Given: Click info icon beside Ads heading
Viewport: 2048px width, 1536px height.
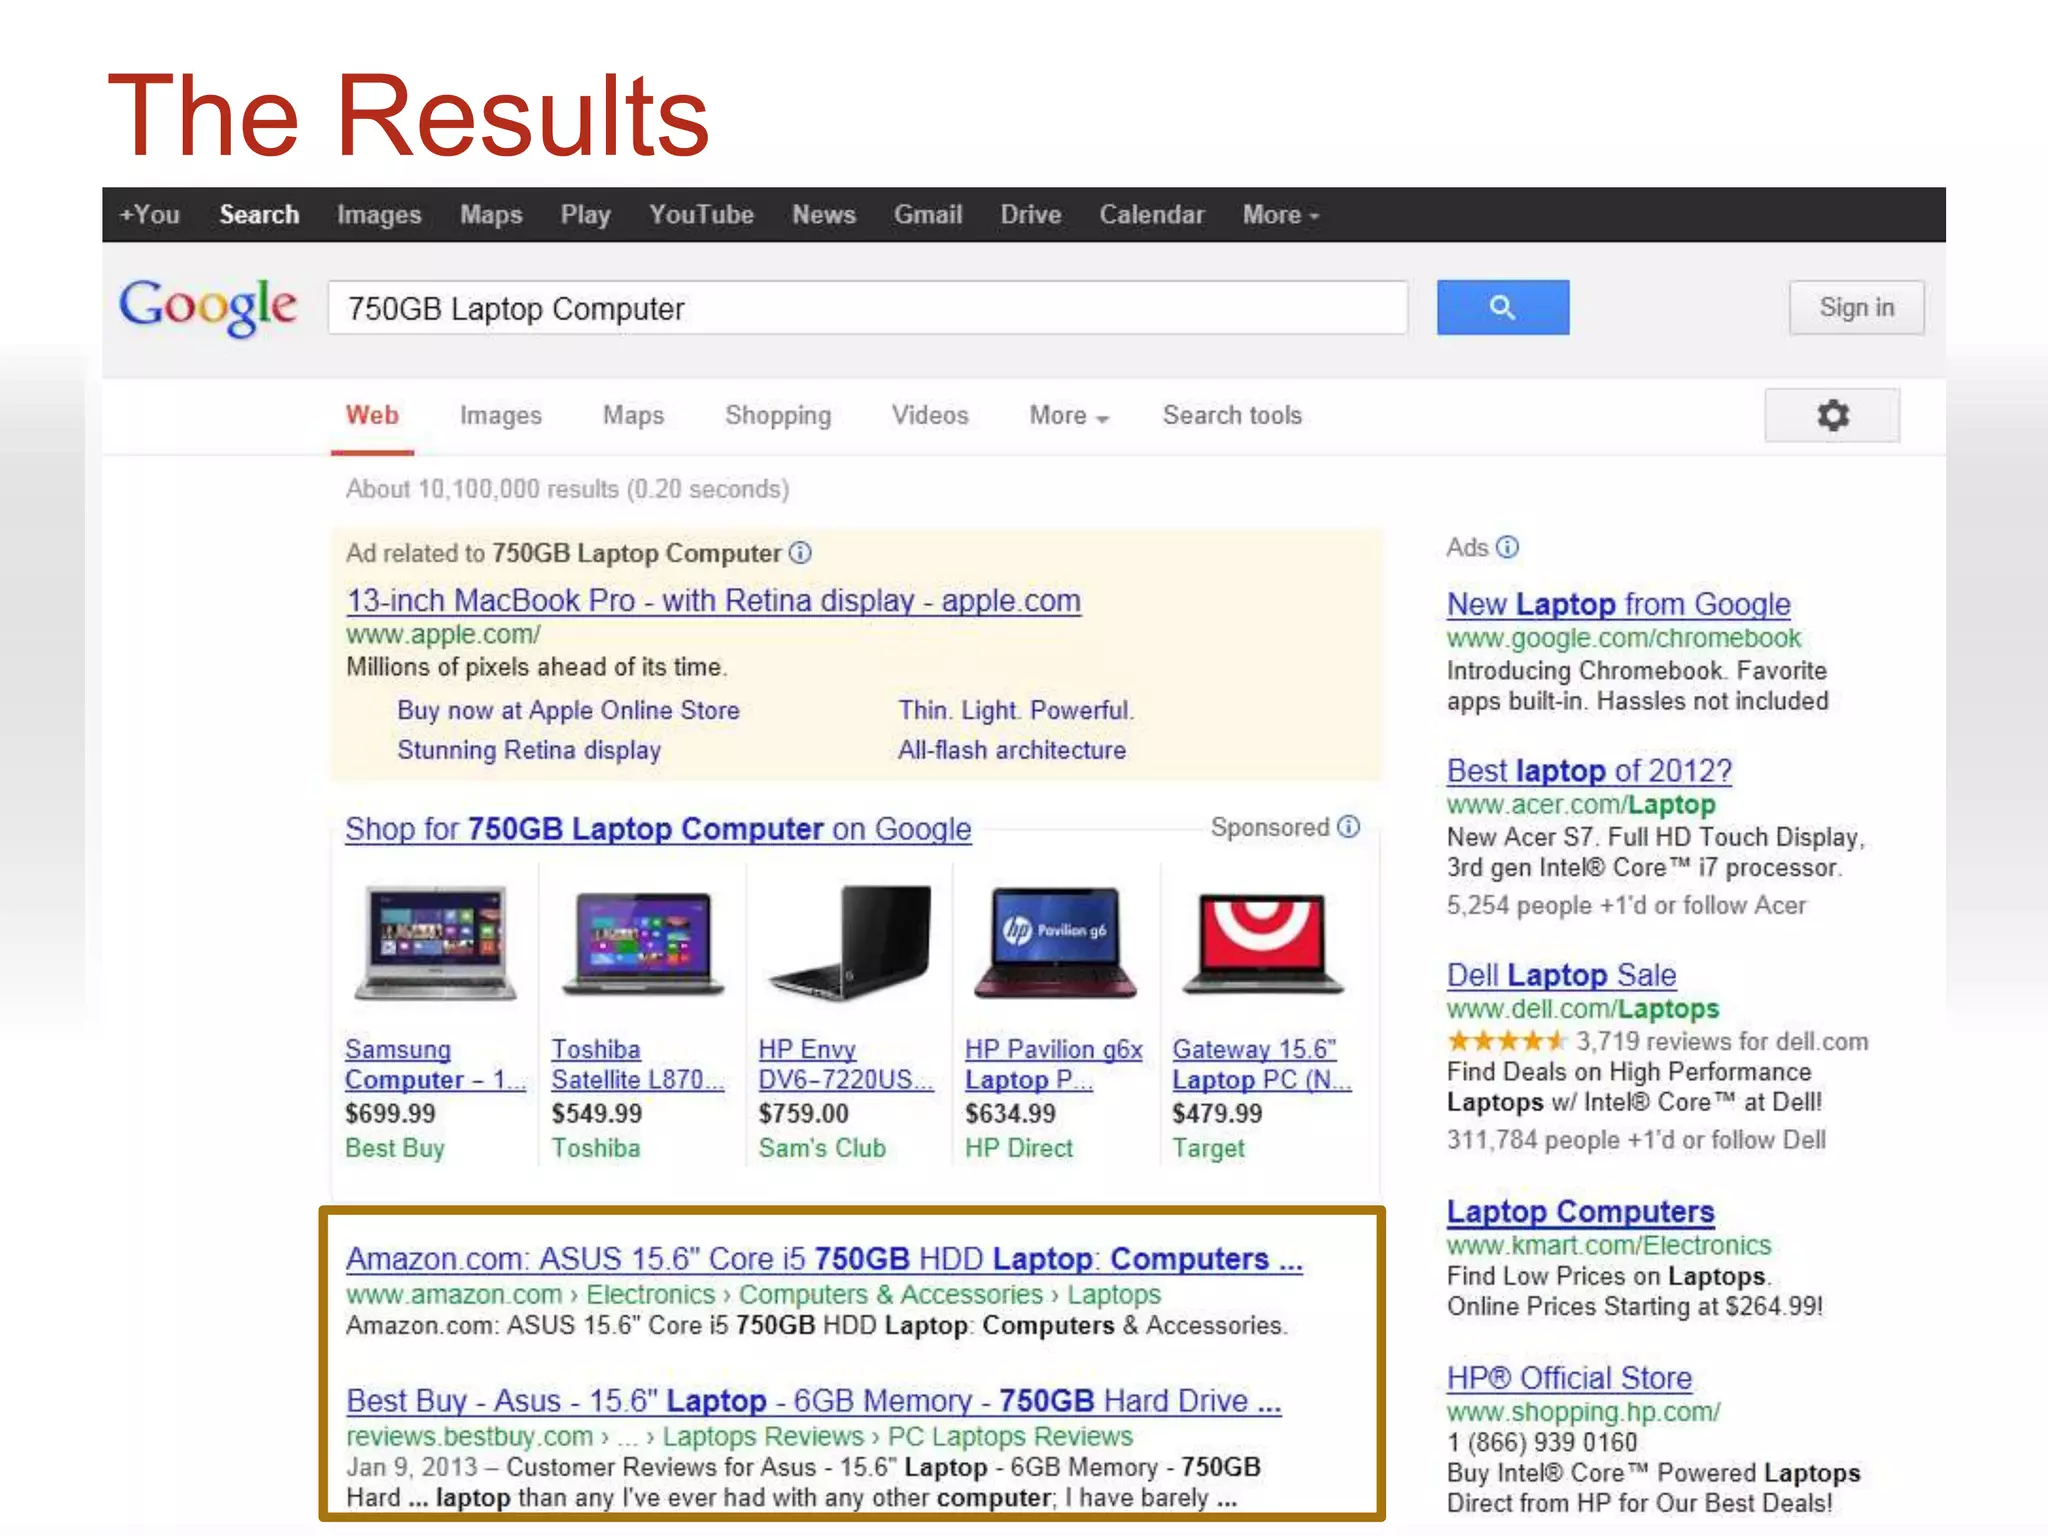Looking at the screenshot, I should coord(1507,547).
